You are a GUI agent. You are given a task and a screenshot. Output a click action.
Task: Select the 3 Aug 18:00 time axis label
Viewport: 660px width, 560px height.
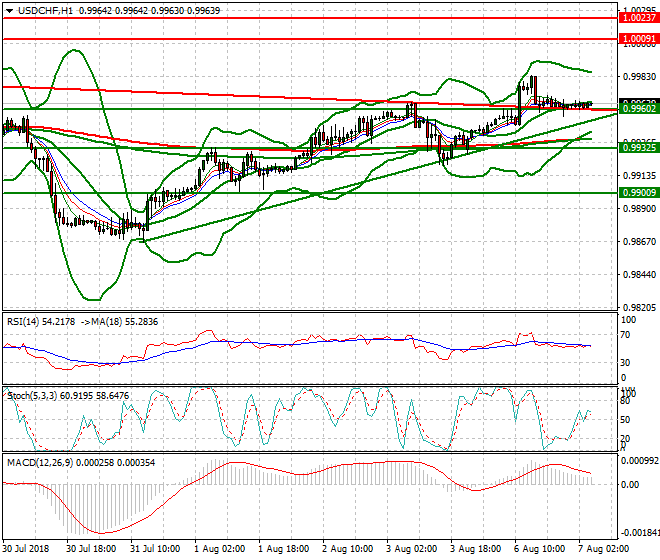tap(475, 549)
